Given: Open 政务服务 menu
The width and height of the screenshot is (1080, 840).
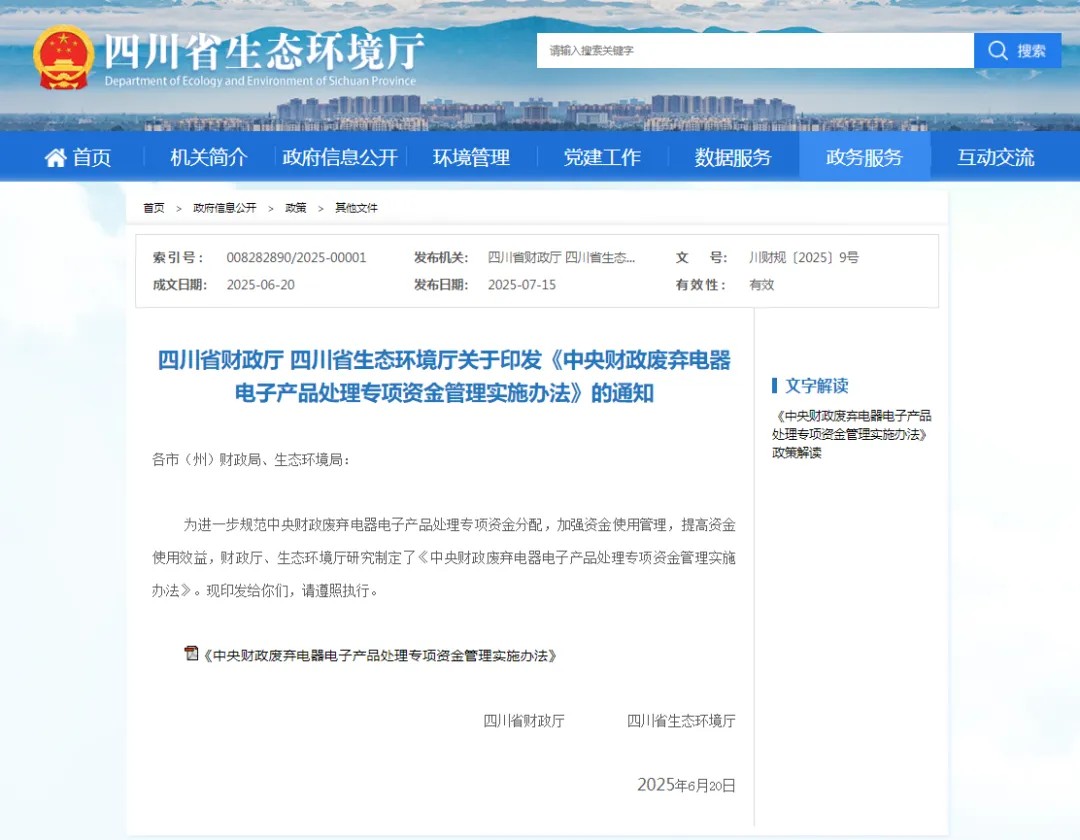Looking at the screenshot, I should click(x=864, y=158).
